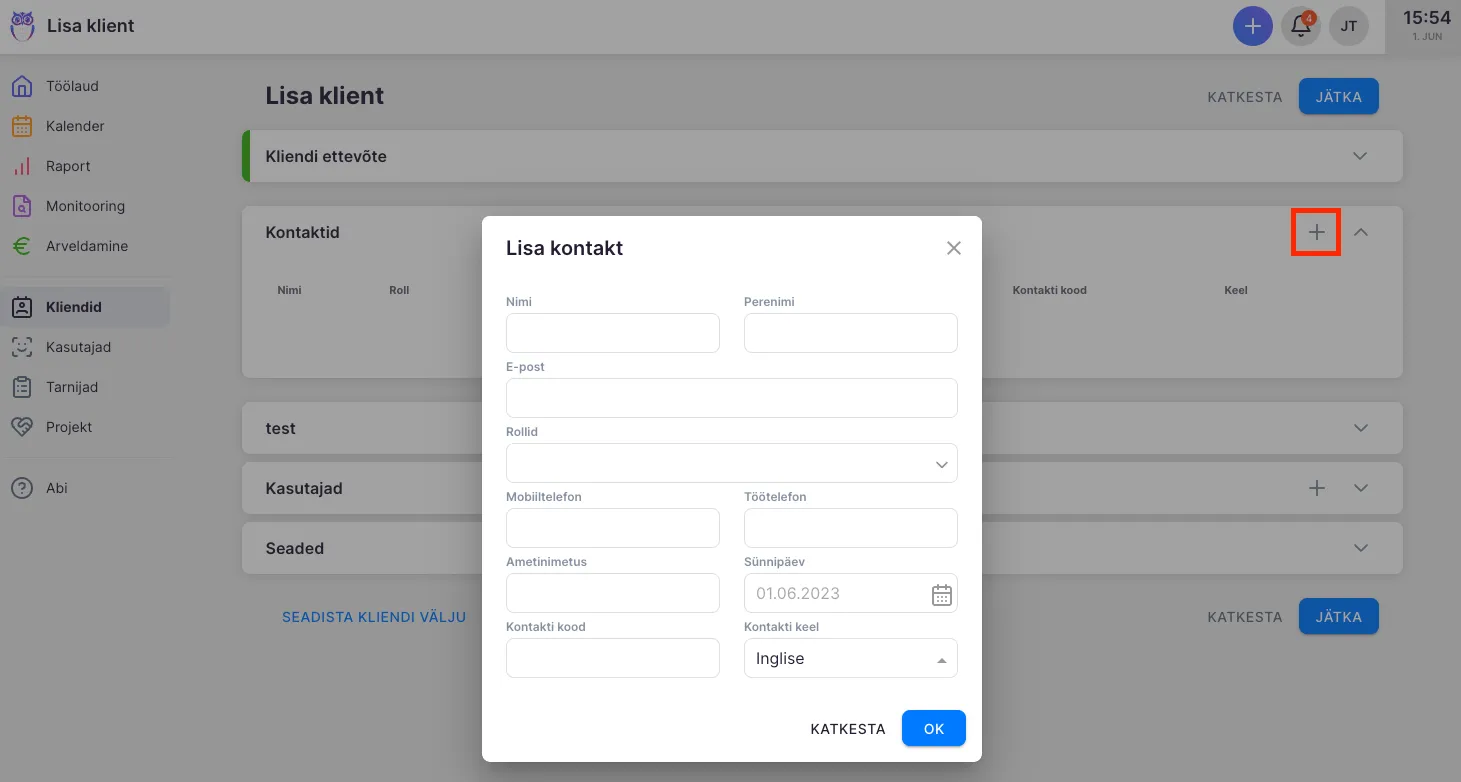This screenshot has width=1461, height=782.
Task: Expand the Kliendi ettevõte section
Action: [1359, 156]
